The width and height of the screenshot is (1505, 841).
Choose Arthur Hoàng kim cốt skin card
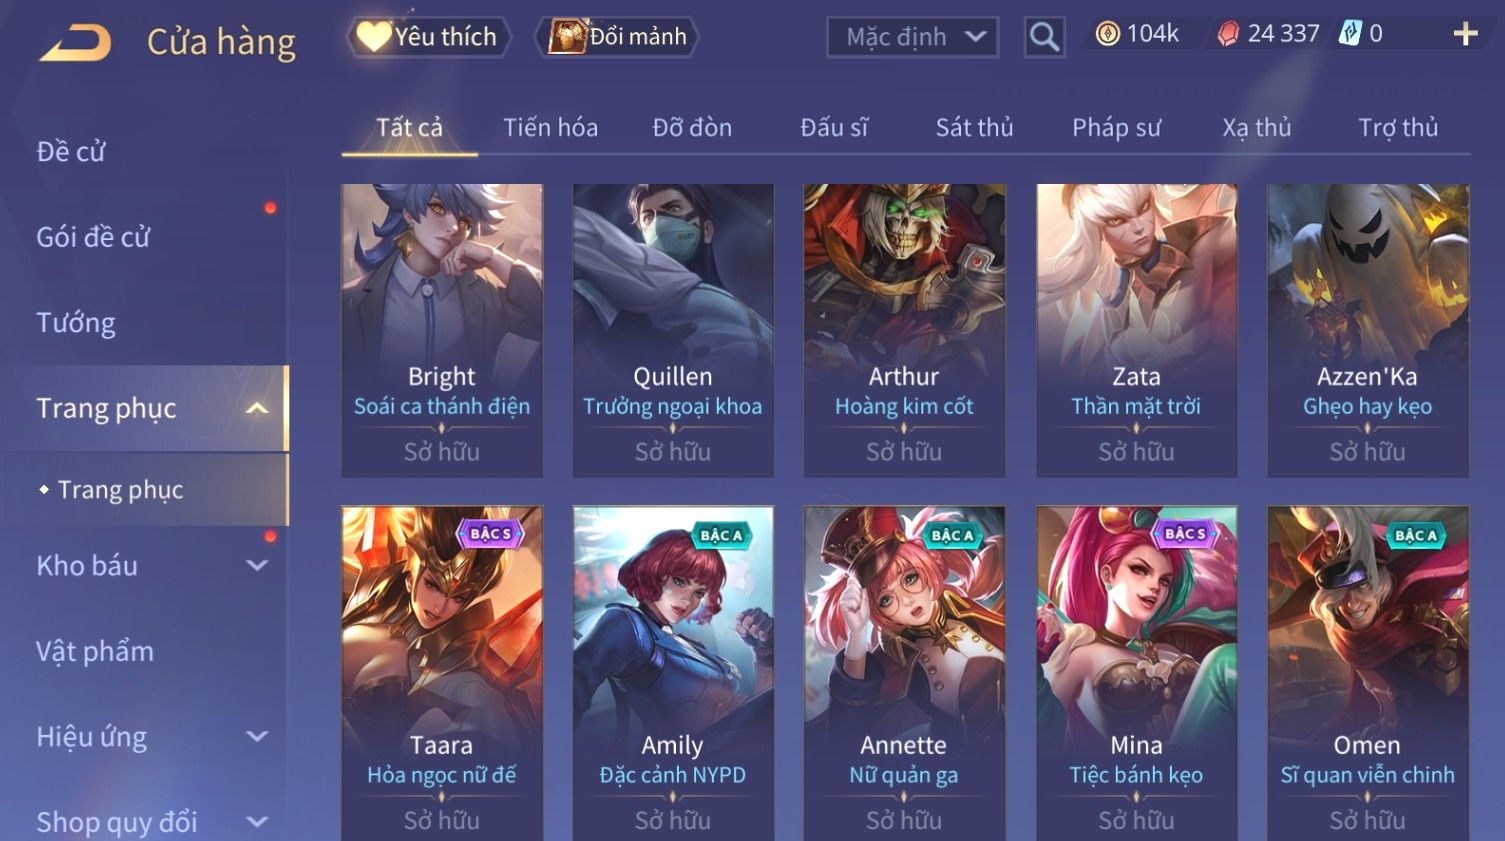(x=904, y=330)
